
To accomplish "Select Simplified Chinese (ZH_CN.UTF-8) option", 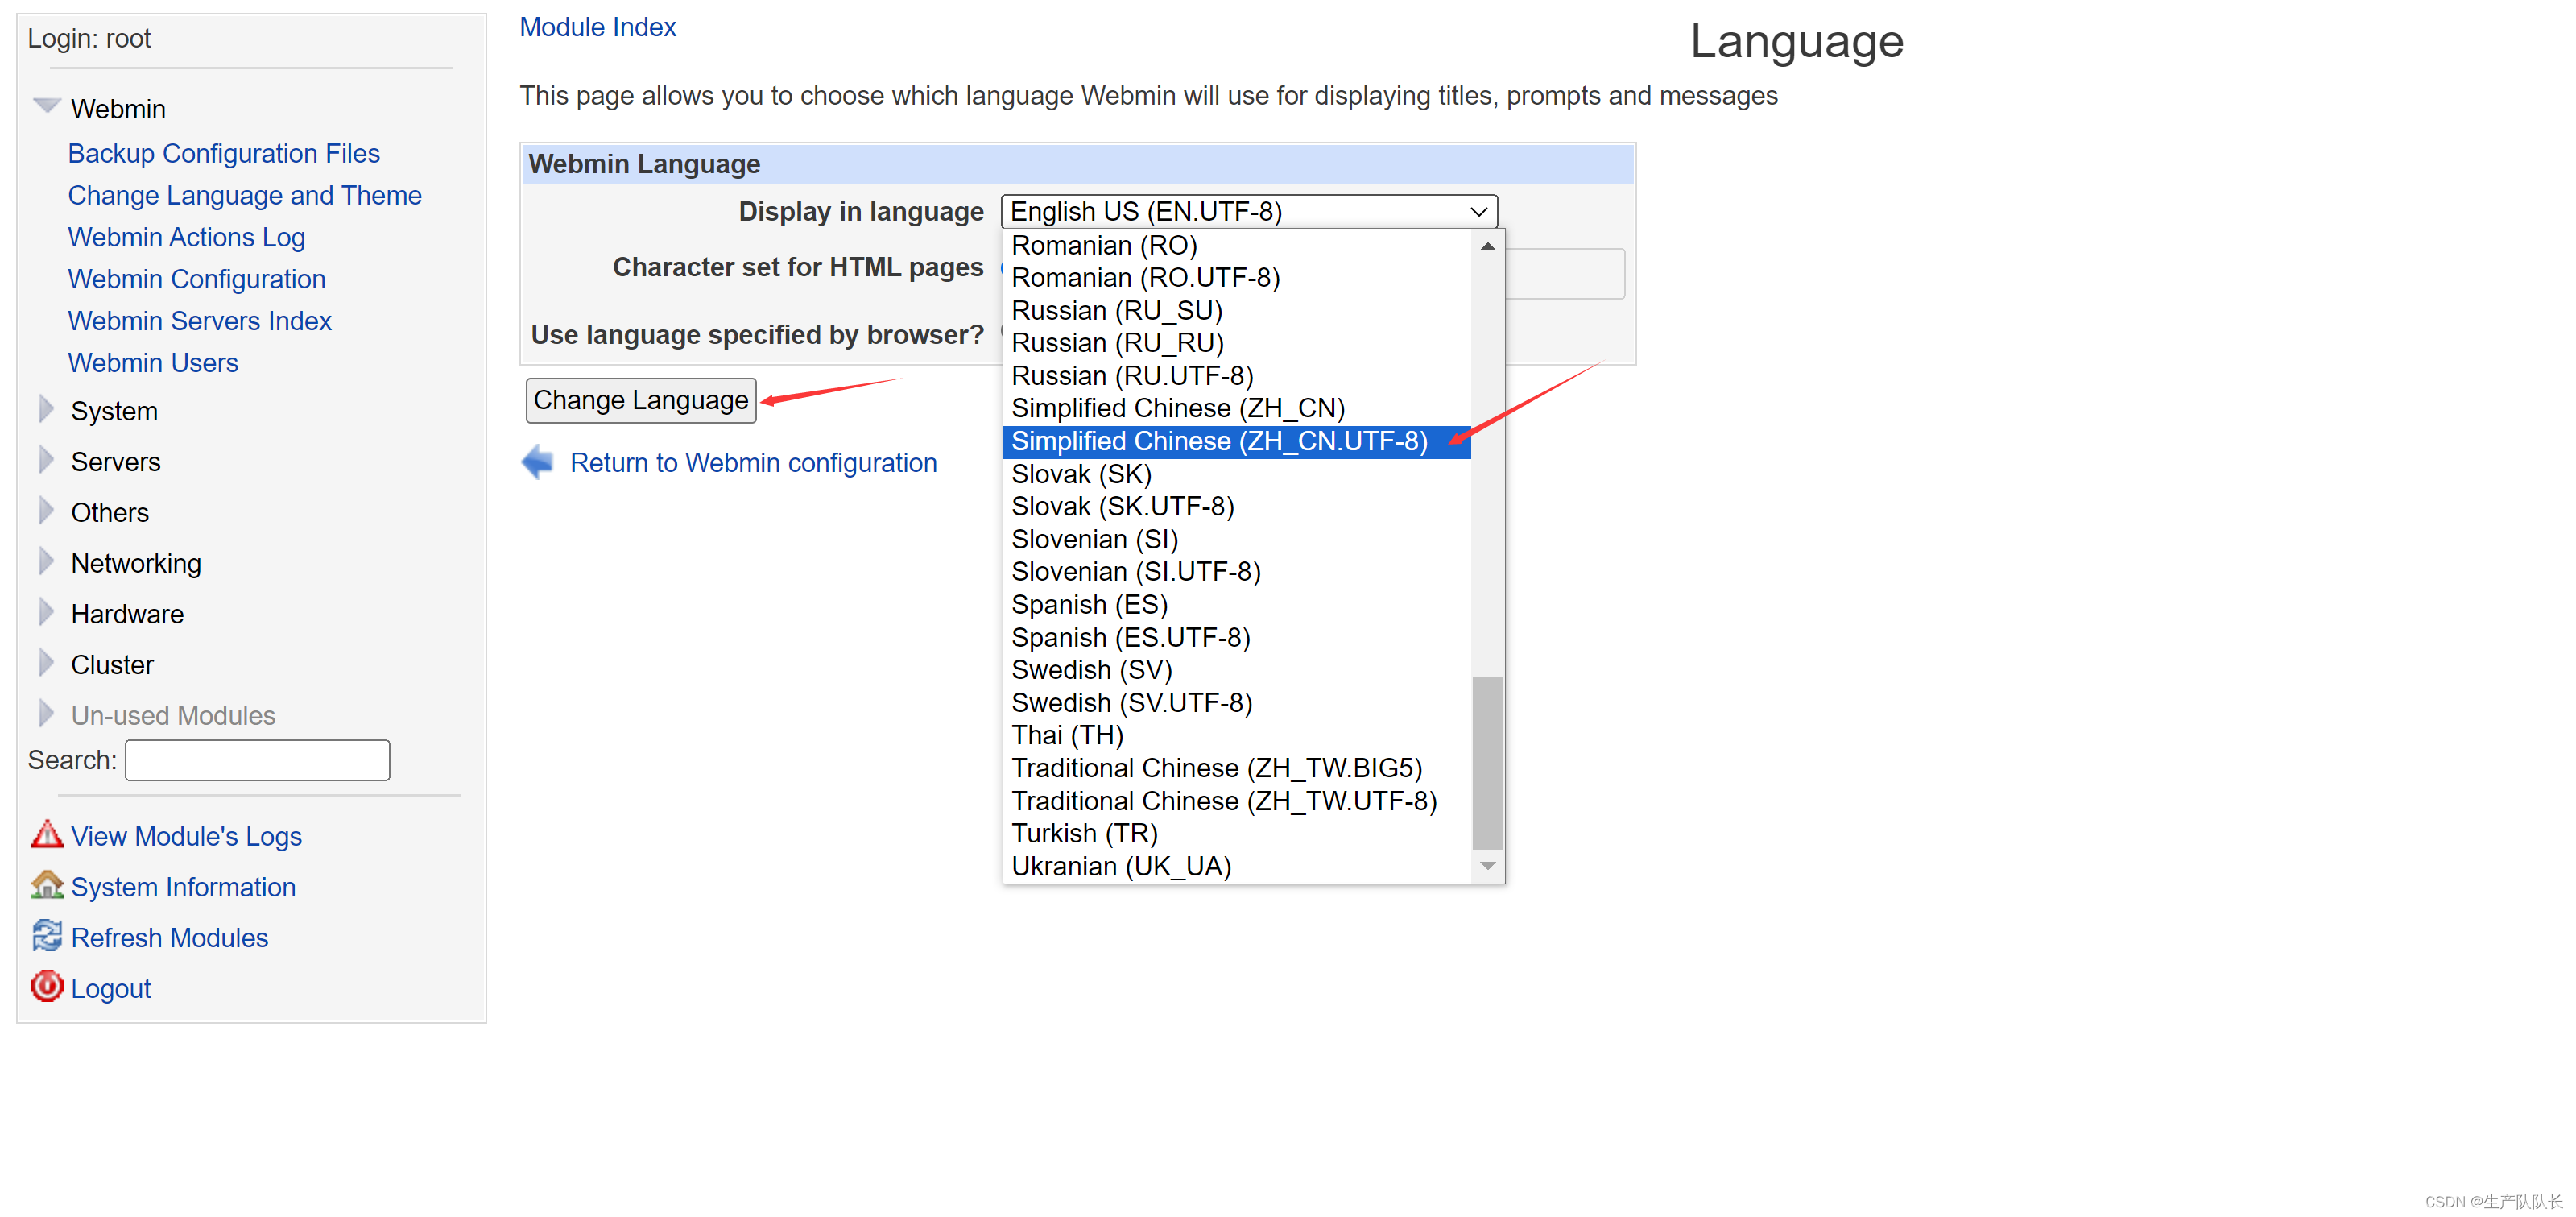I will (x=1219, y=441).
